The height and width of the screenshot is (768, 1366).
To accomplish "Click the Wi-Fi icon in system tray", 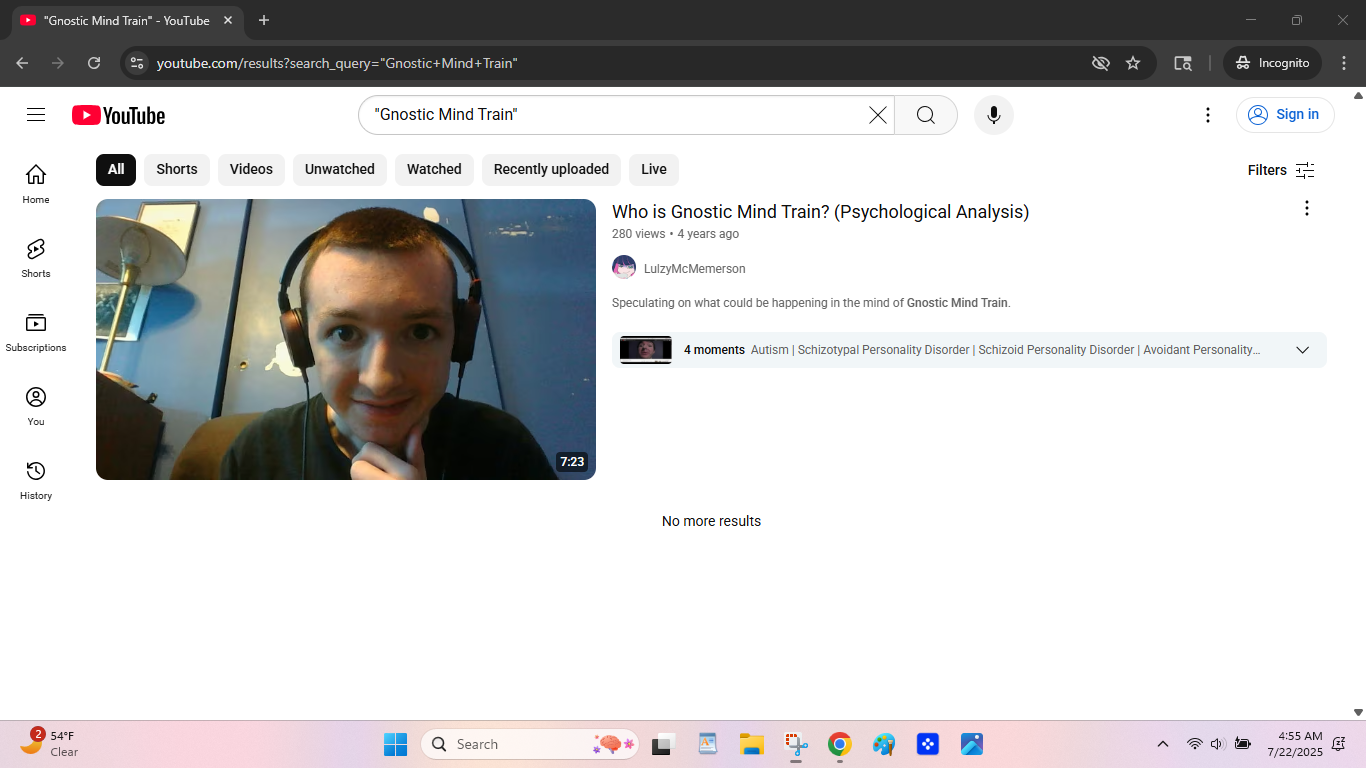I will (x=1195, y=744).
